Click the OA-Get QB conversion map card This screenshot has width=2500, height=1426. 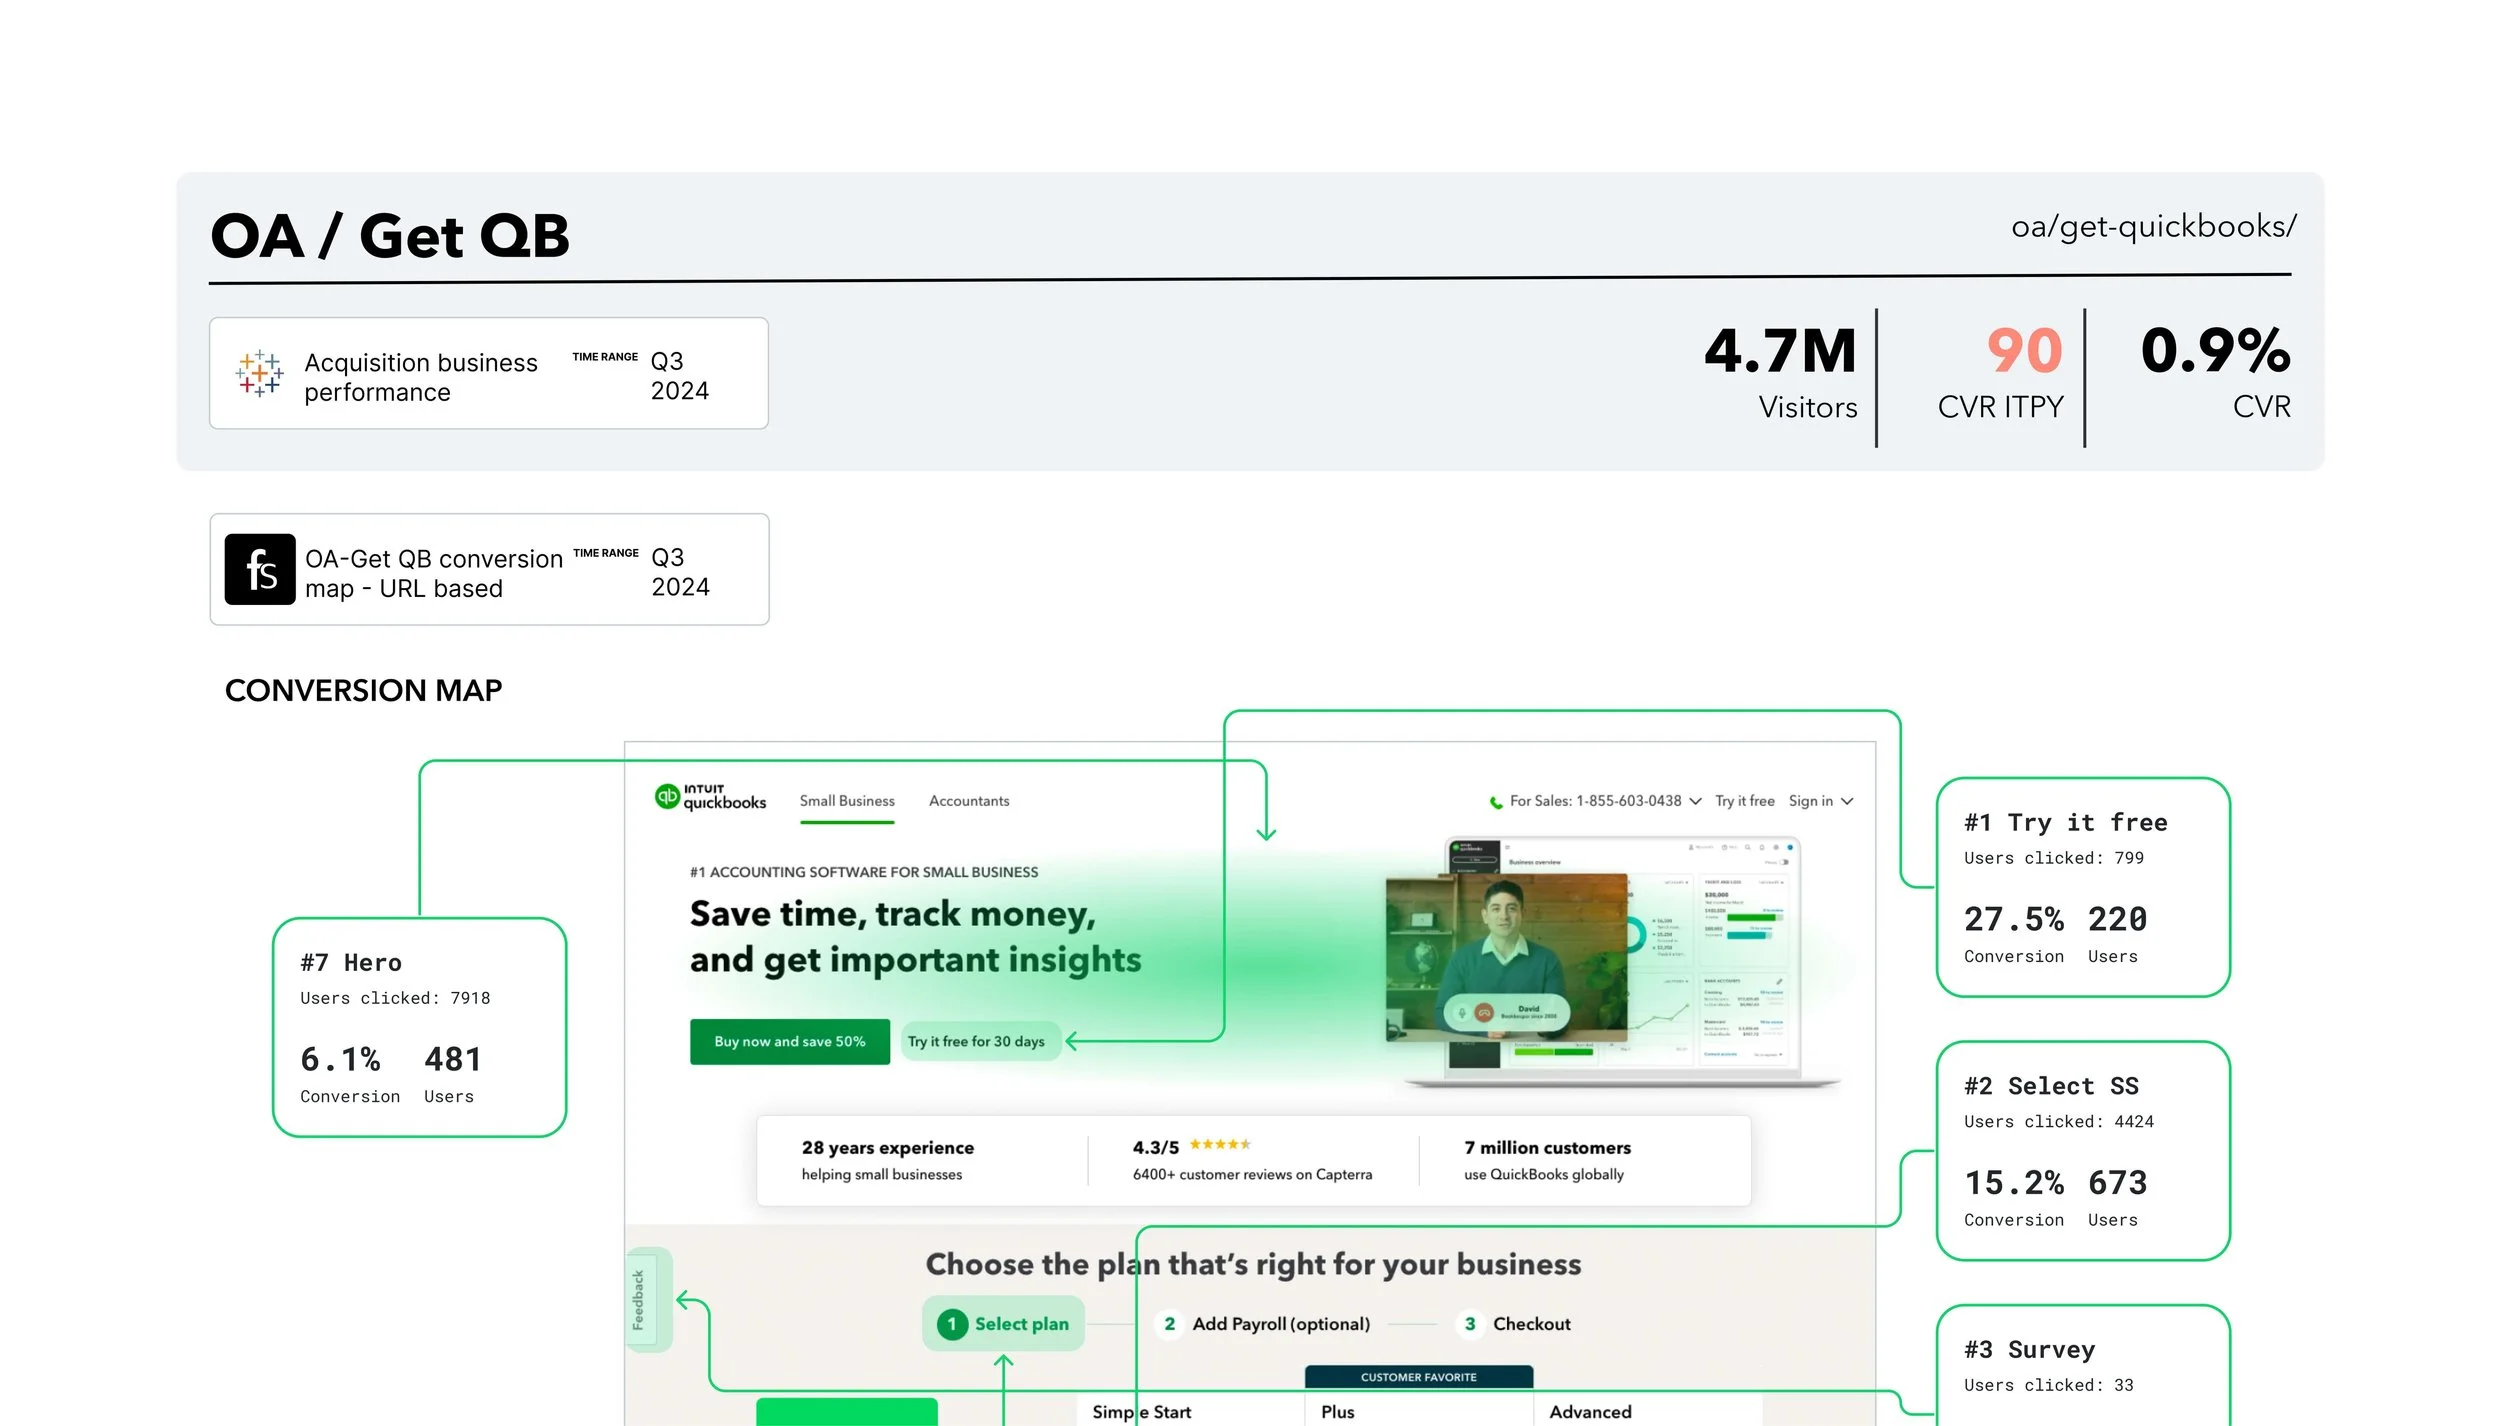tap(489, 570)
